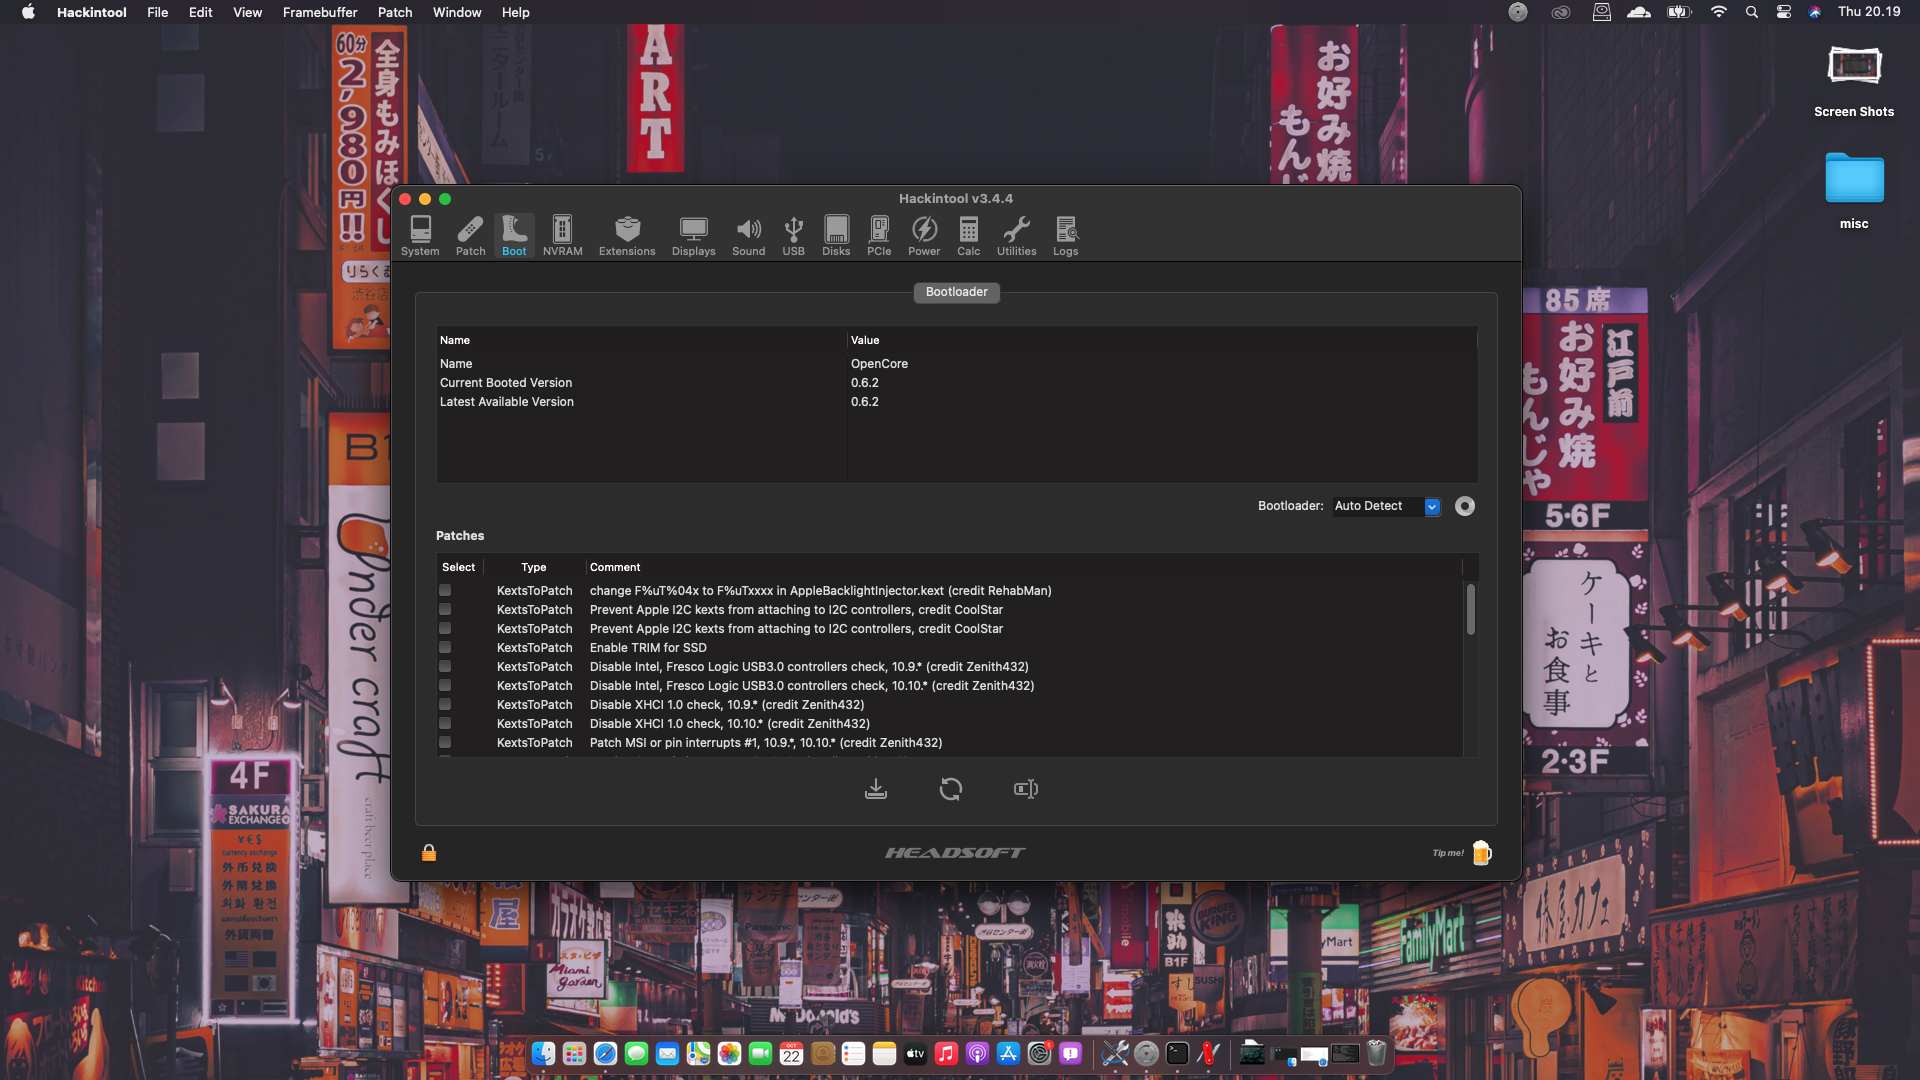Open the PCIe toolbar section
The width and height of the screenshot is (1920, 1080).
tap(879, 236)
